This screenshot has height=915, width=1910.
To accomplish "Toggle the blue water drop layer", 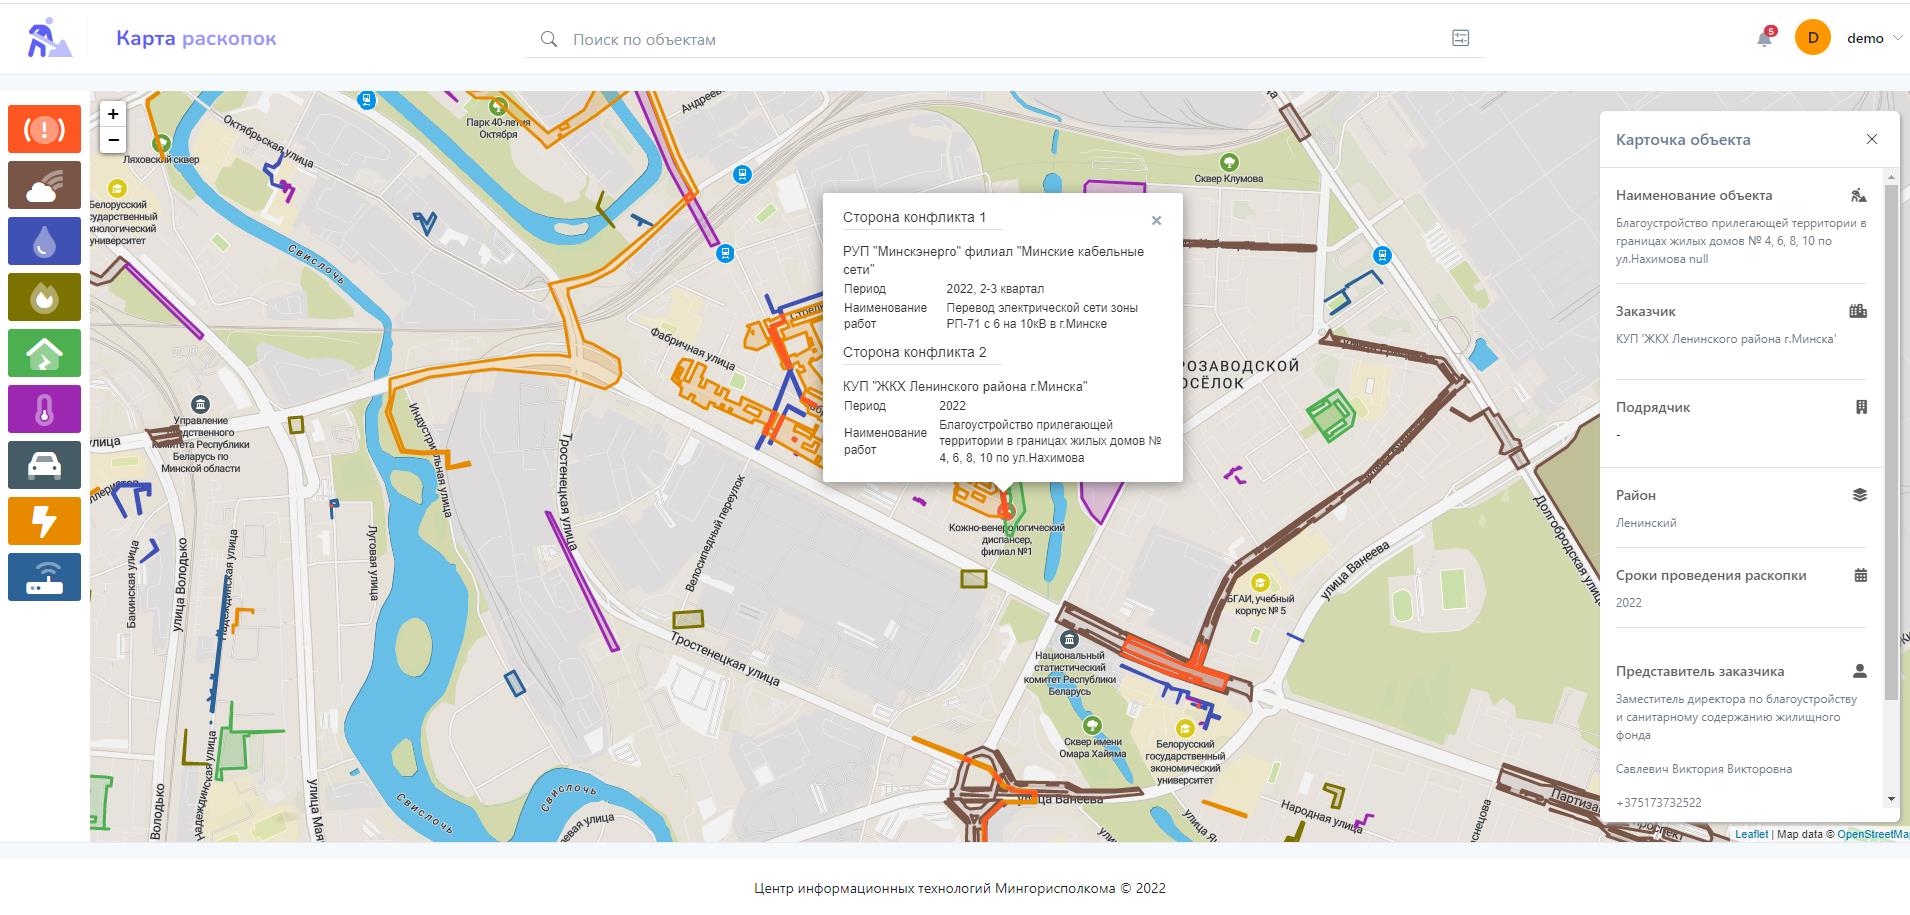I will click(44, 241).
